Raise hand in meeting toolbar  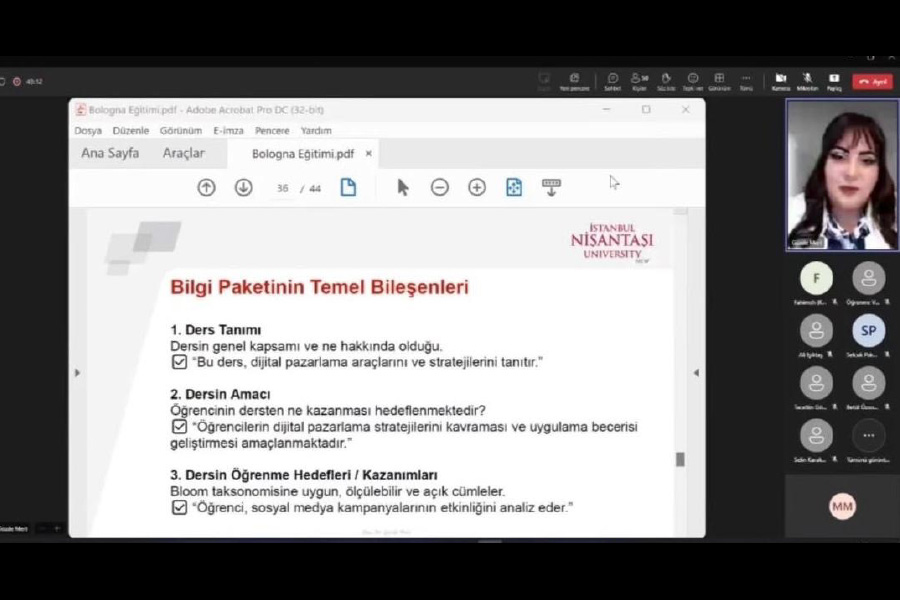(x=665, y=80)
